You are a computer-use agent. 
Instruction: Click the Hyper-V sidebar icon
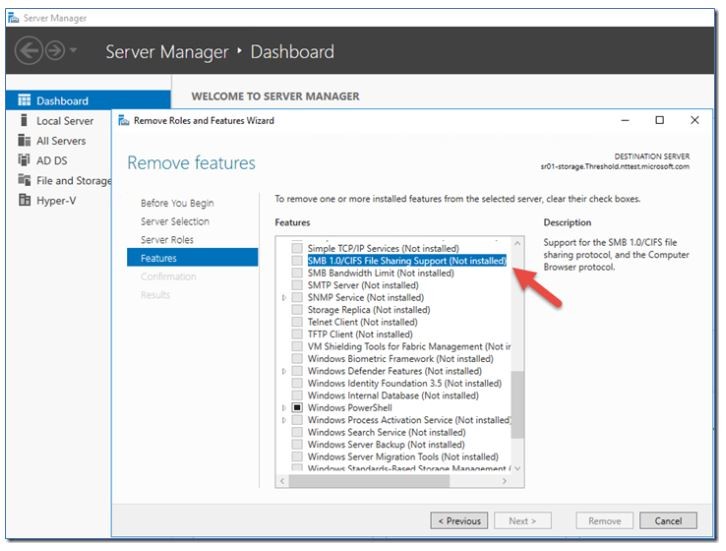coord(23,200)
